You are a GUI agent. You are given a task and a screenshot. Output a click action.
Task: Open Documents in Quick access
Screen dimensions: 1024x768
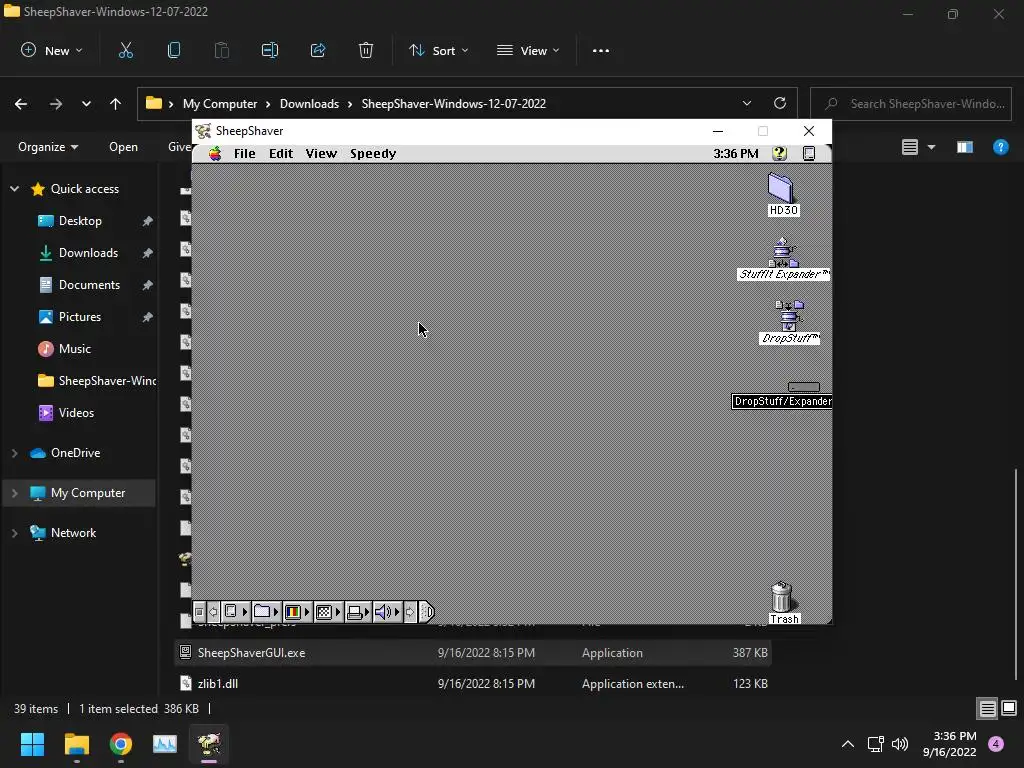[x=89, y=285]
